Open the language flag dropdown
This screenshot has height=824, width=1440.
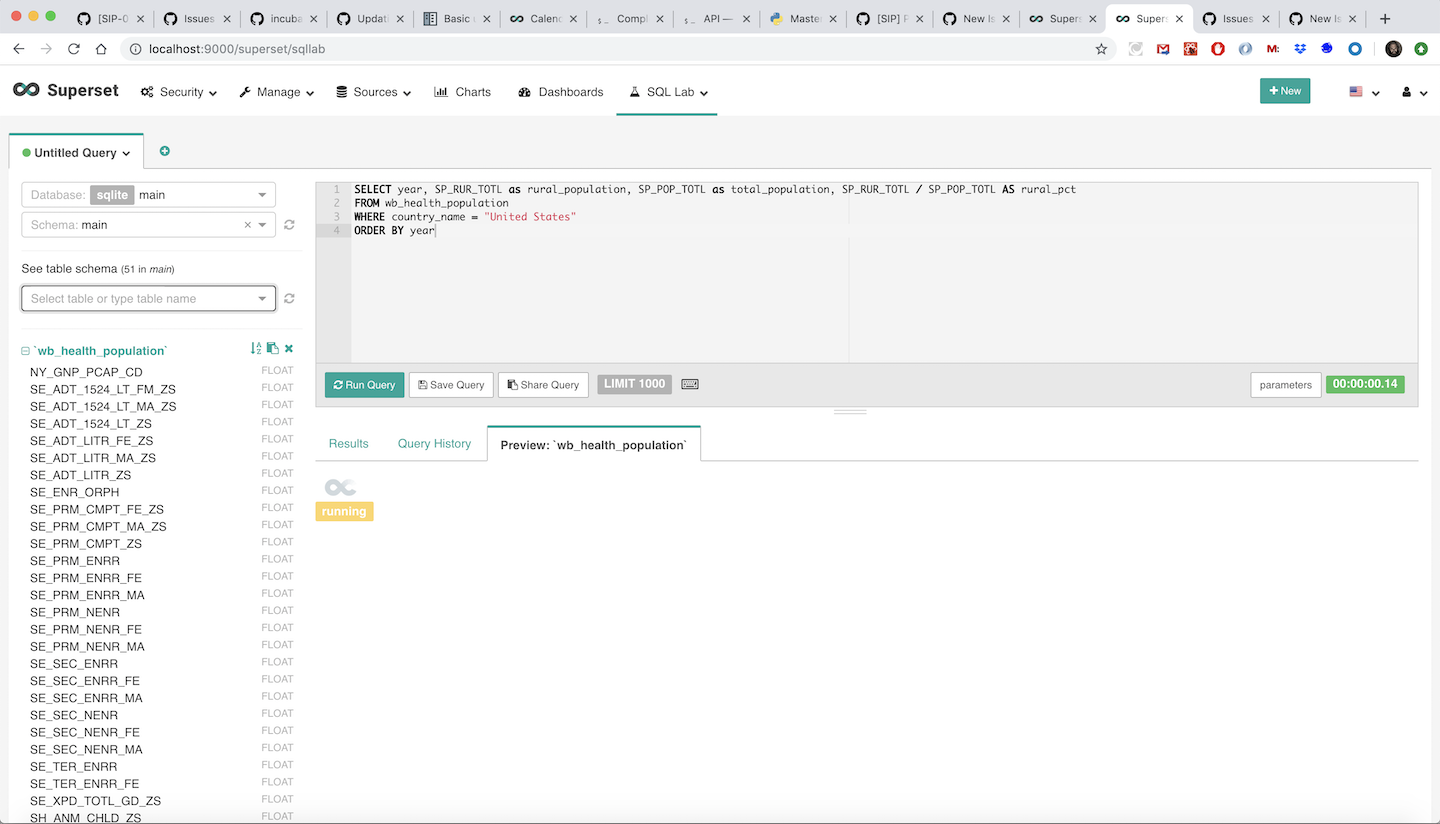click(1364, 91)
